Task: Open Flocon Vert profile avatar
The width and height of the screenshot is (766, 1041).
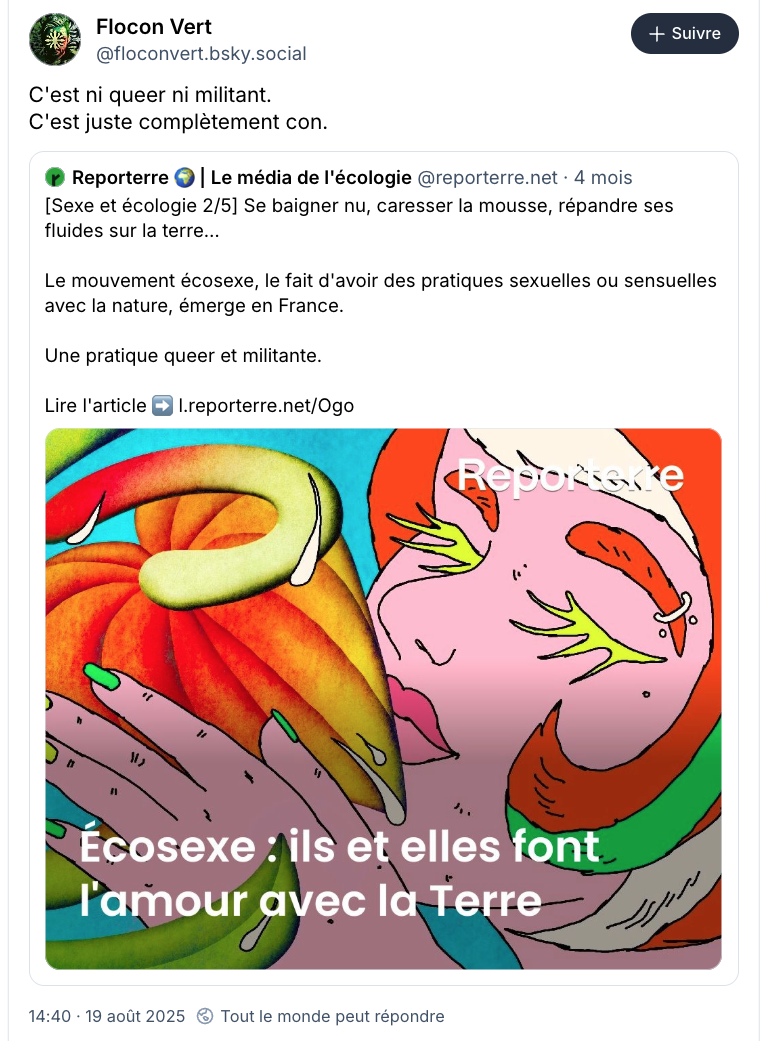Action: tap(55, 39)
